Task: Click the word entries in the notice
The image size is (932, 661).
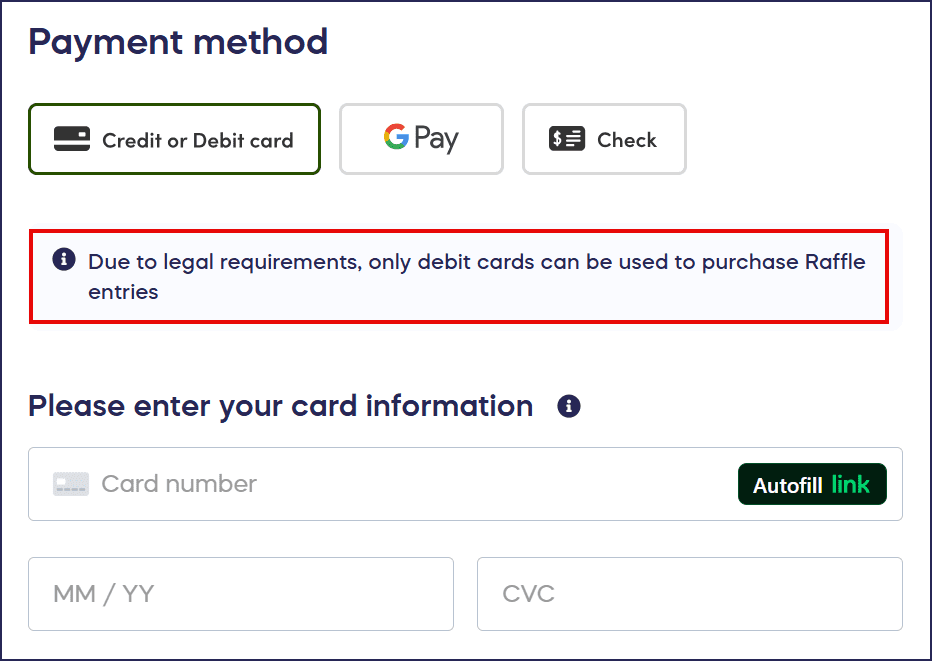Action: coord(123,292)
